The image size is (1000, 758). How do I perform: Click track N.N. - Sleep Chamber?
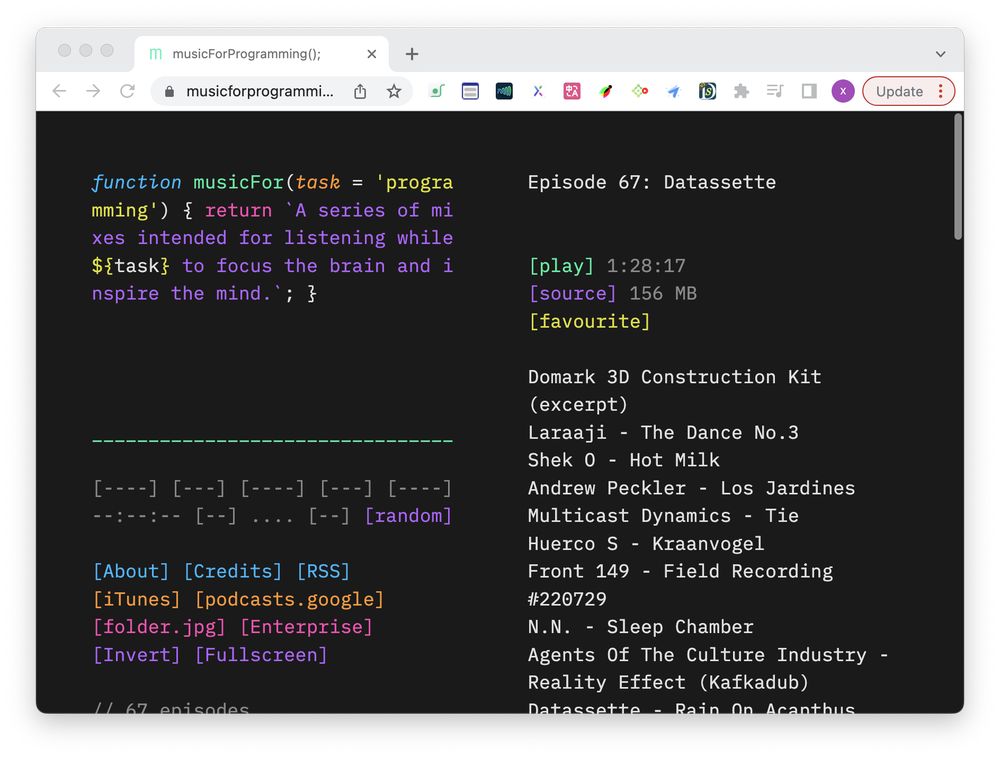[x=640, y=627]
